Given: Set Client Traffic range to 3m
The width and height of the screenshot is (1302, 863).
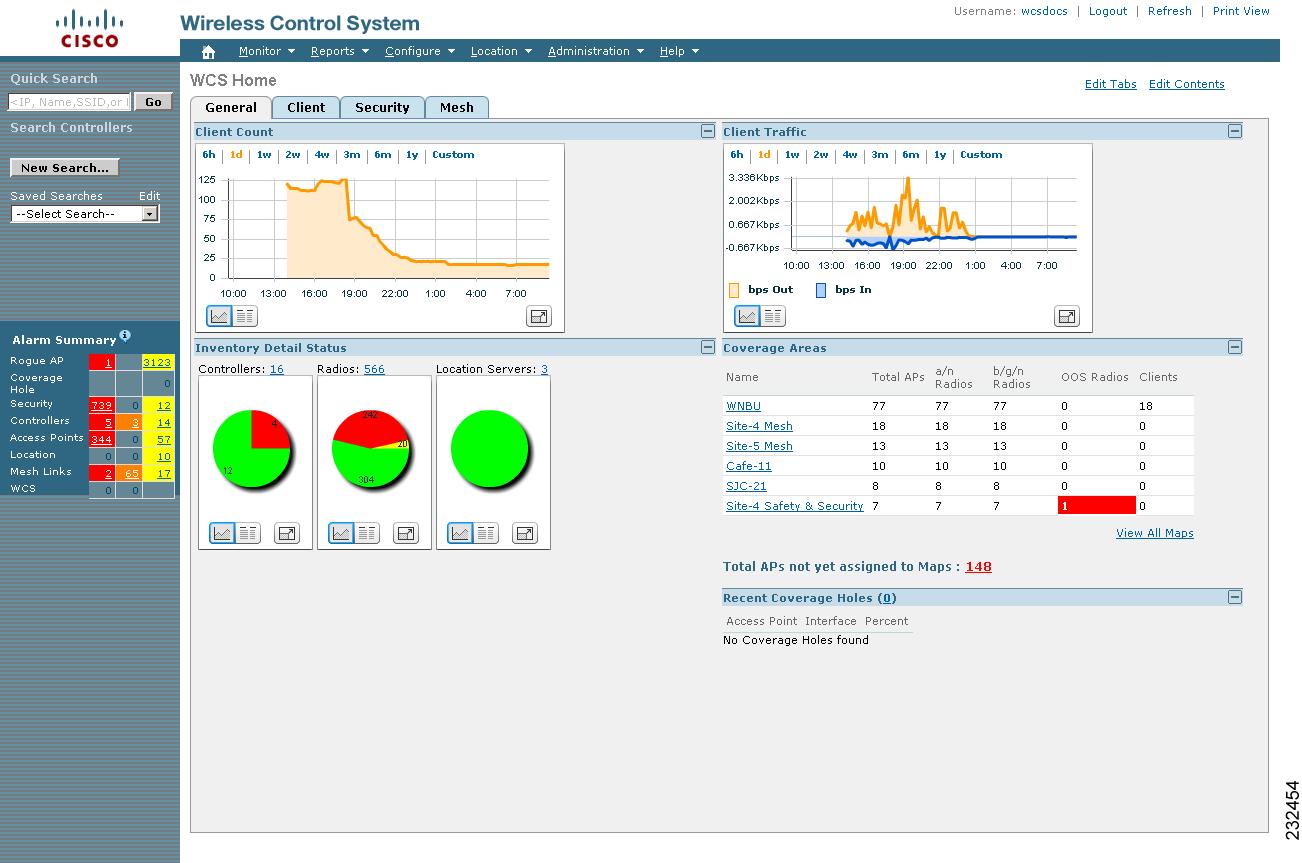Looking at the screenshot, I should tap(880, 155).
